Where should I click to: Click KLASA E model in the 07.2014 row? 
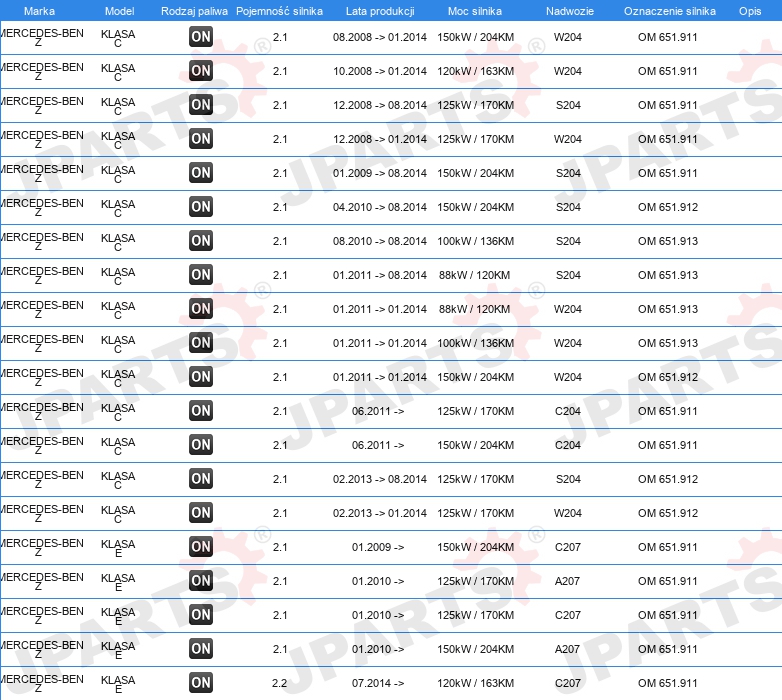pos(118,684)
